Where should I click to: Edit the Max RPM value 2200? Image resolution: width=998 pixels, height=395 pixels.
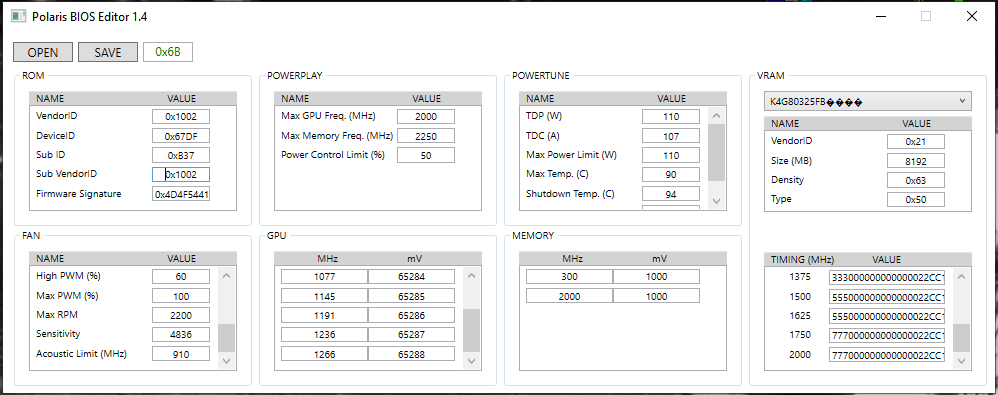point(181,315)
